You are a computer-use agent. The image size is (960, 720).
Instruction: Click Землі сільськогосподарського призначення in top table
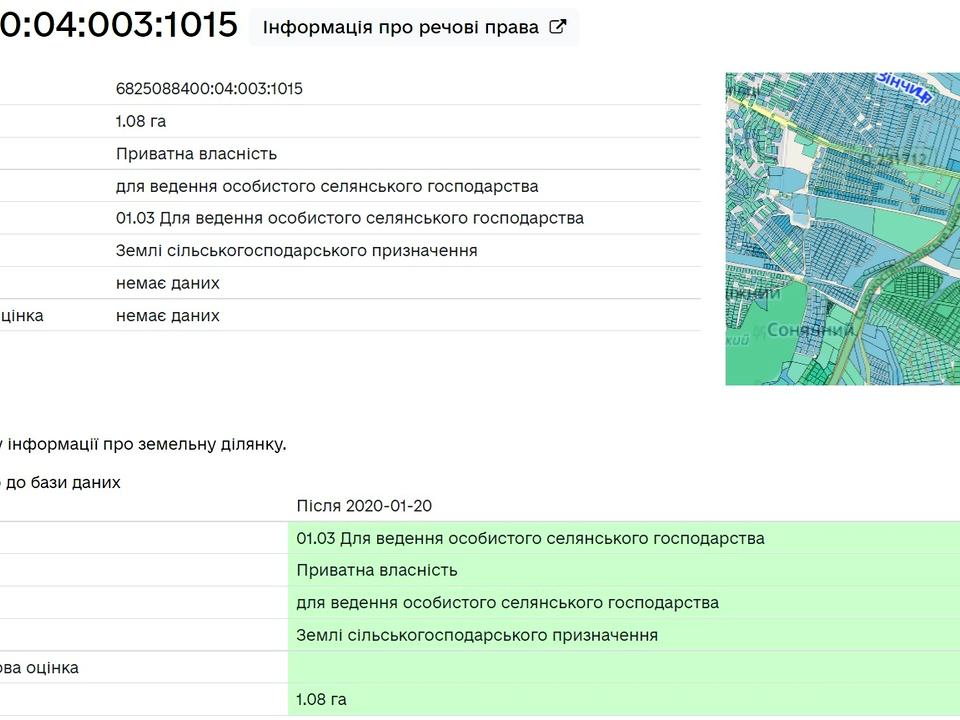pos(296,251)
